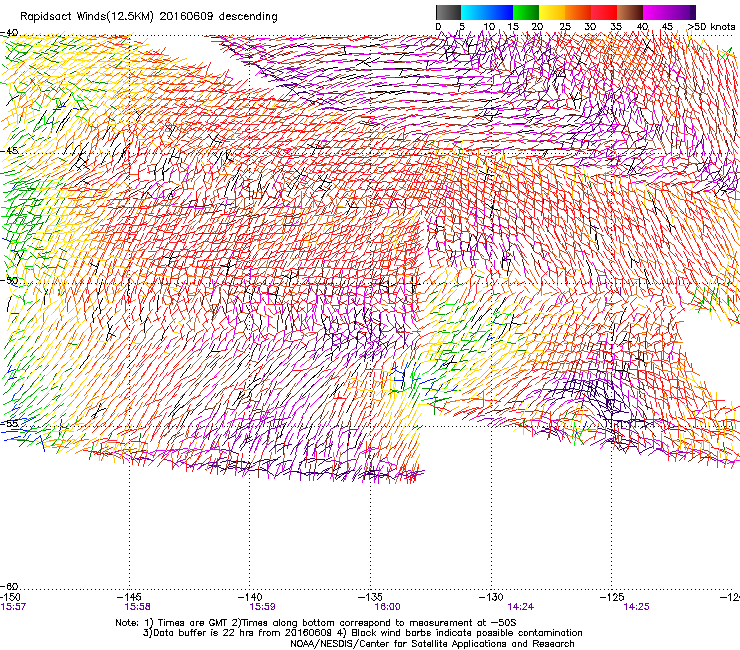Click the purple time label "16:00"
740x650 pixels.
tap(387, 607)
